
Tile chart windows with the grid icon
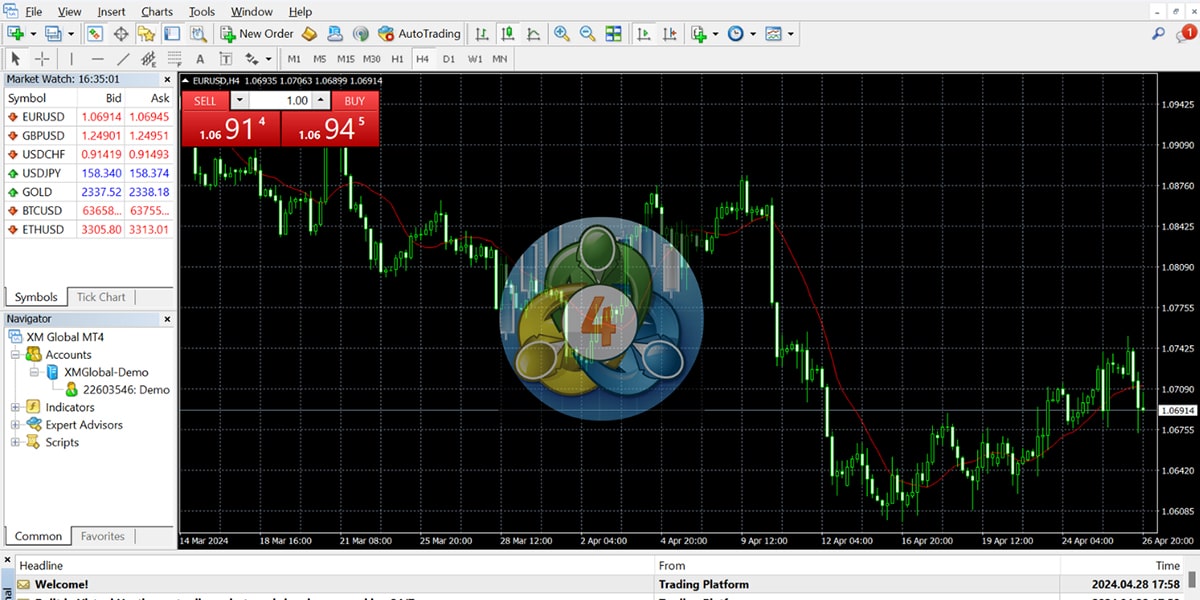[x=613, y=33]
